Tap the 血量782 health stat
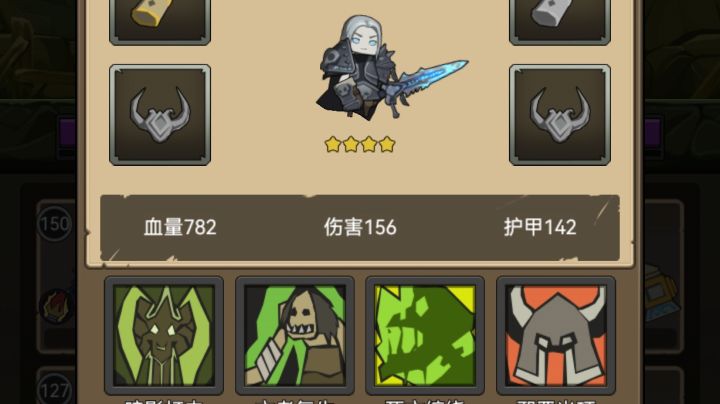 coord(180,227)
